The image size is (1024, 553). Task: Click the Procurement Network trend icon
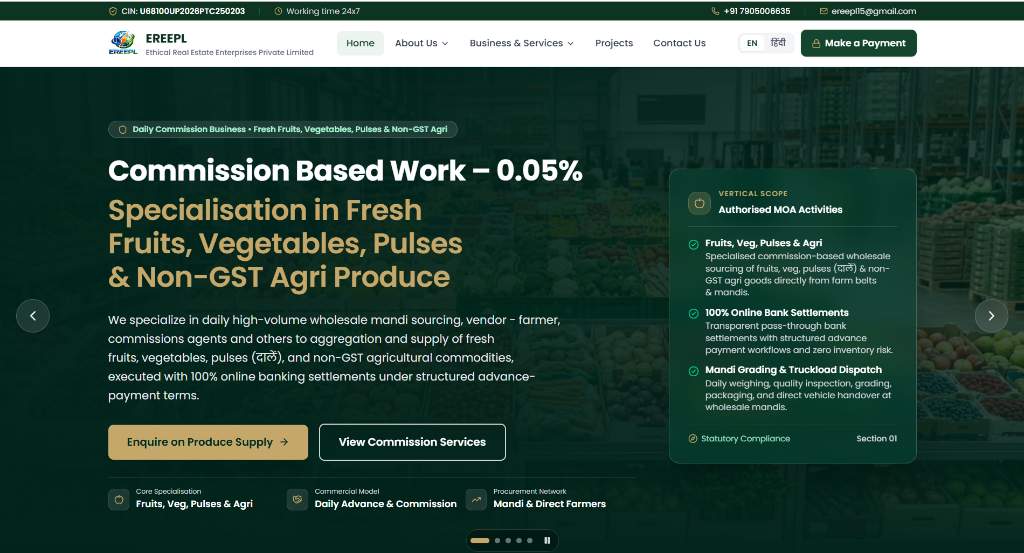pos(476,499)
